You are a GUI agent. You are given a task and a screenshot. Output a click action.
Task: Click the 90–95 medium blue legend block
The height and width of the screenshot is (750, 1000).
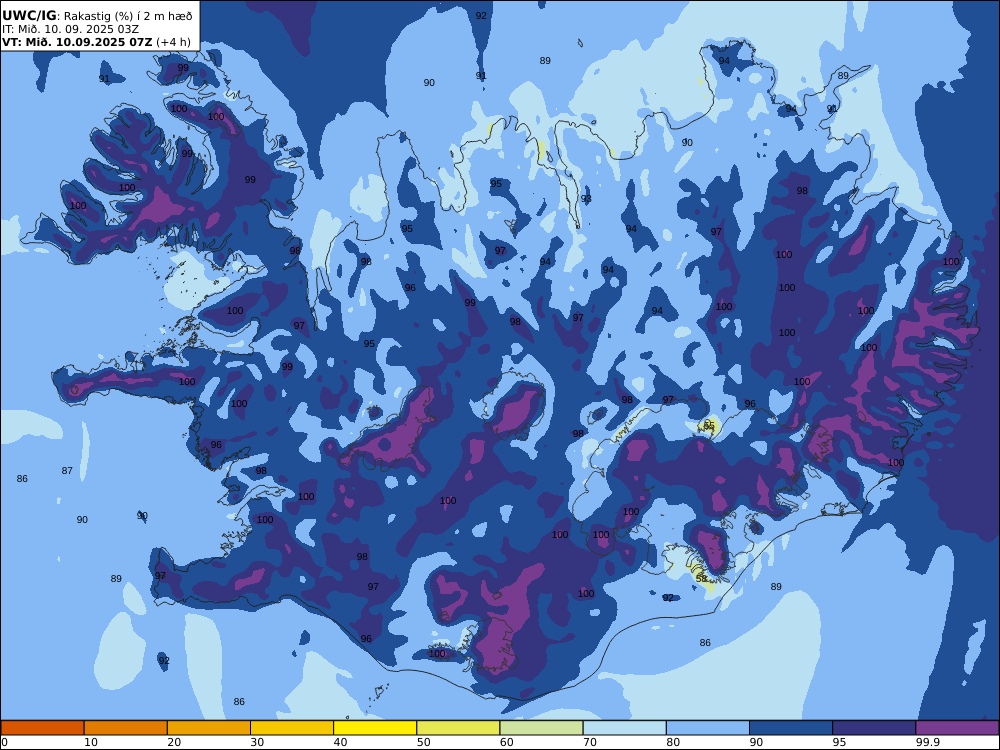click(791, 728)
